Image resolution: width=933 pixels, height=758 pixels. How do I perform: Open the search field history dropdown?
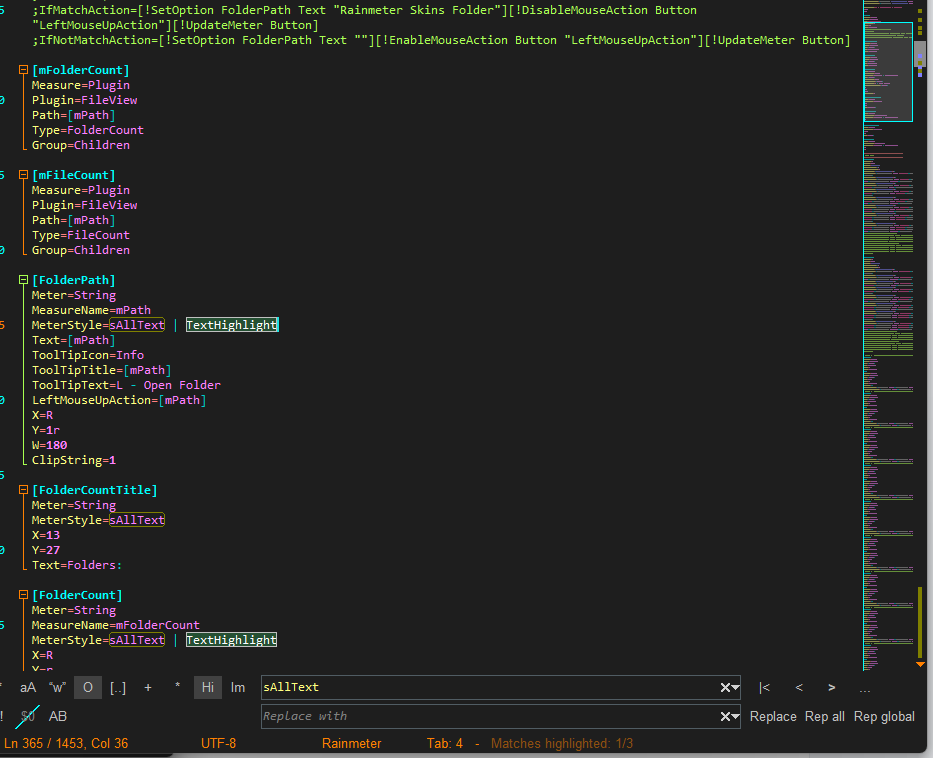736,688
